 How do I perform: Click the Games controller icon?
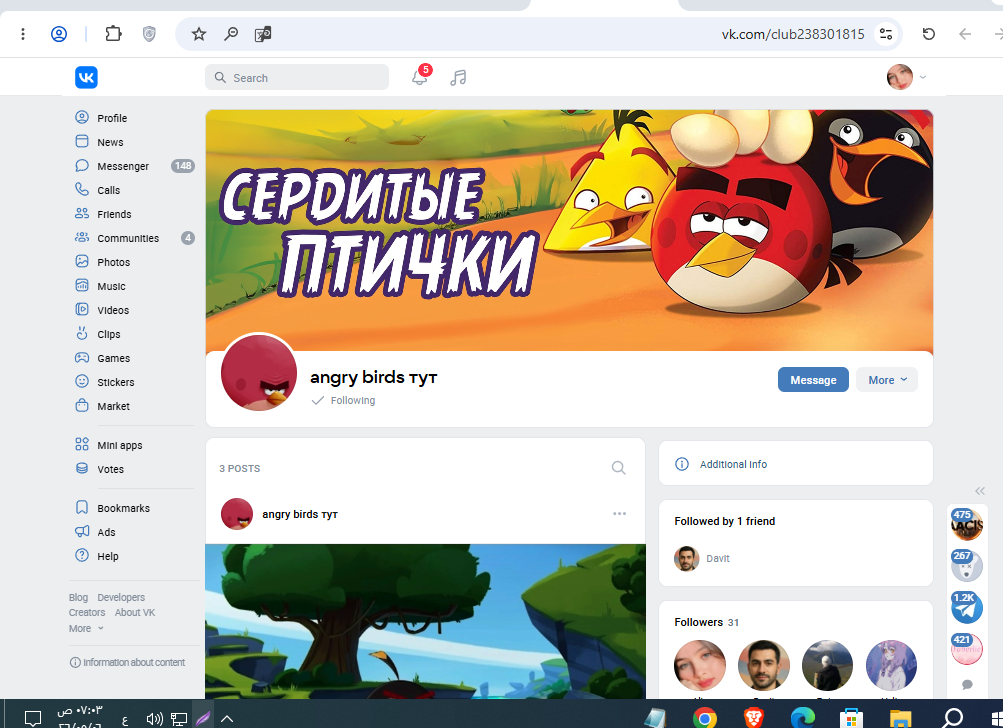tap(82, 358)
